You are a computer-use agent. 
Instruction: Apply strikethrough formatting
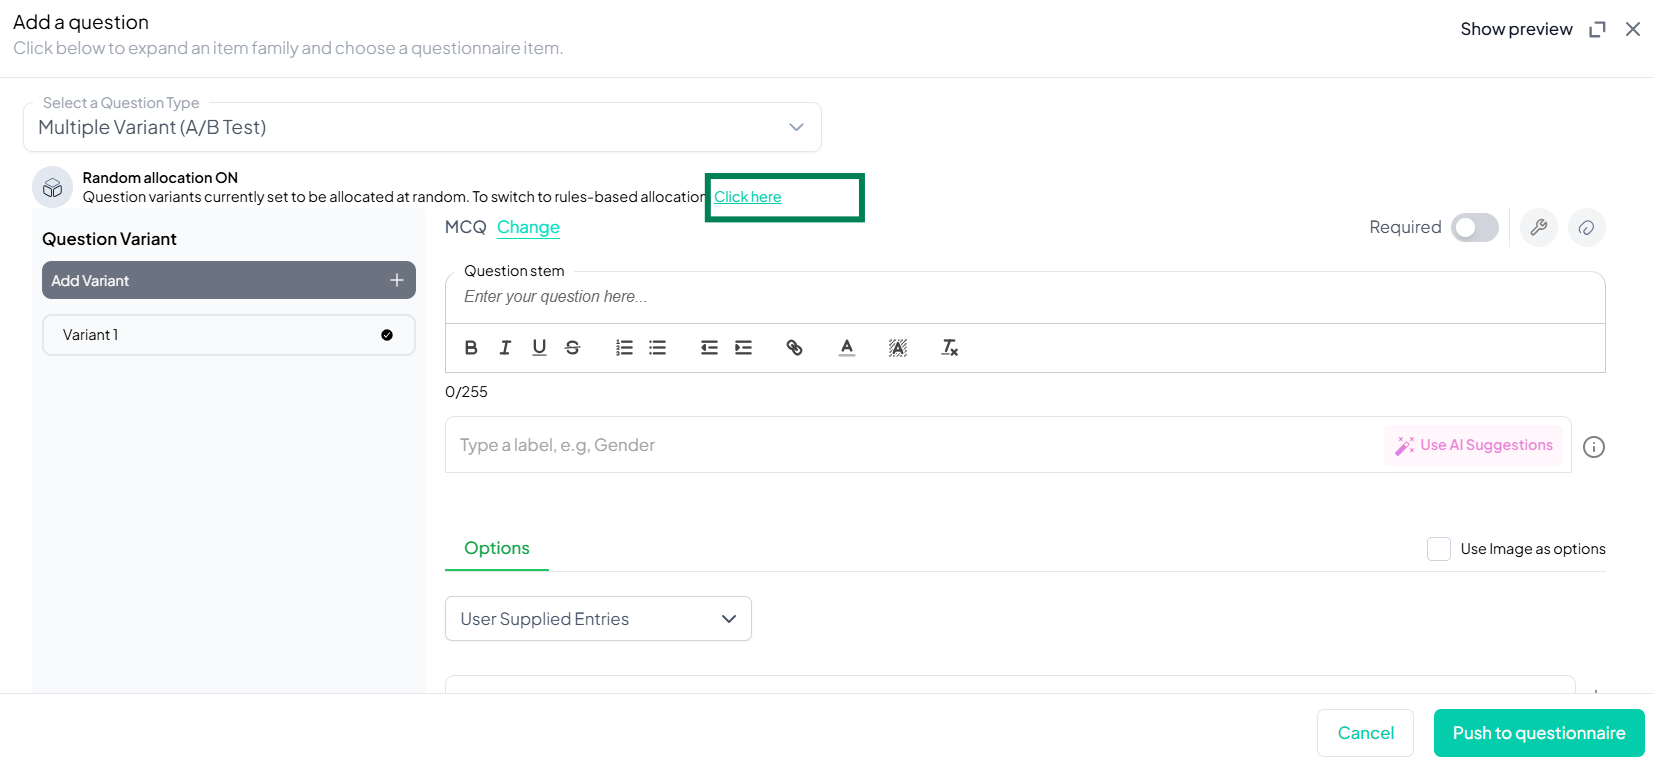click(x=573, y=348)
